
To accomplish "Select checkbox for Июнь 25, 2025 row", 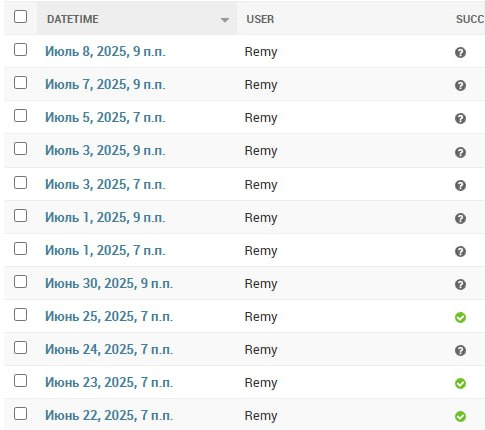I will (x=20, y=315).
